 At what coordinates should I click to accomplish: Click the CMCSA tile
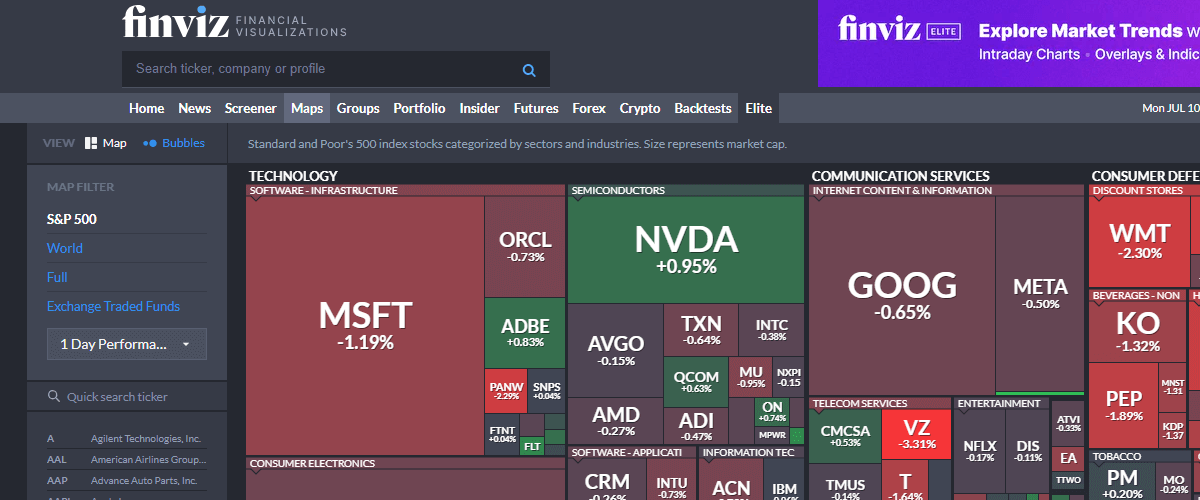point(845,436)
